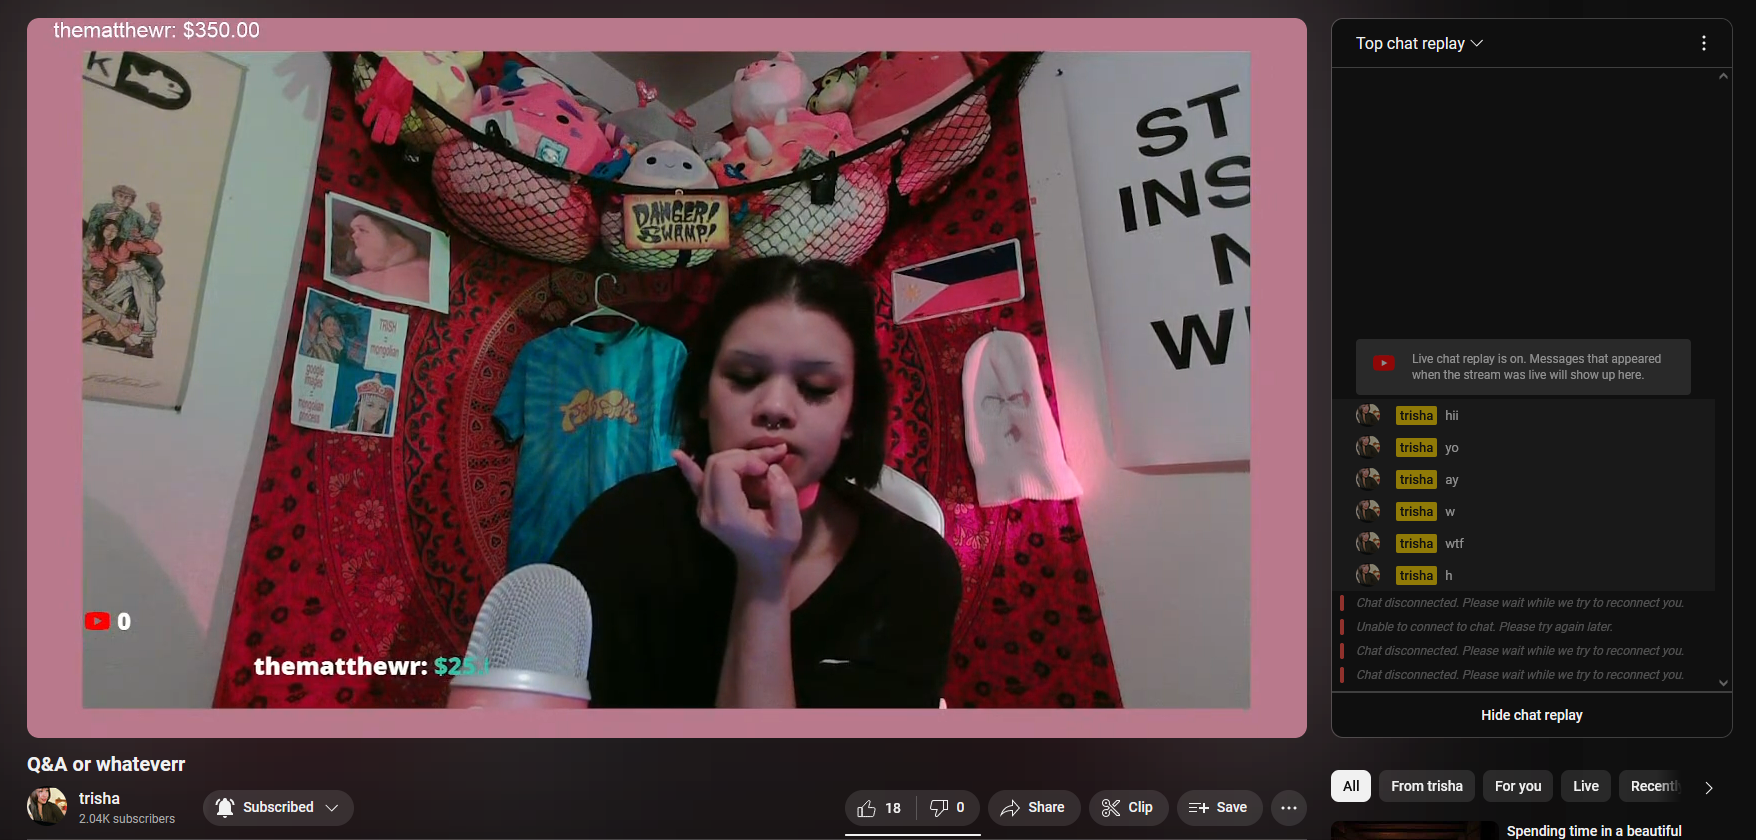Click trisha author badge on 'wtf' message
Image resolution: width=1756 pixels, height=840 pixels.
click(x=1416, y=544)
